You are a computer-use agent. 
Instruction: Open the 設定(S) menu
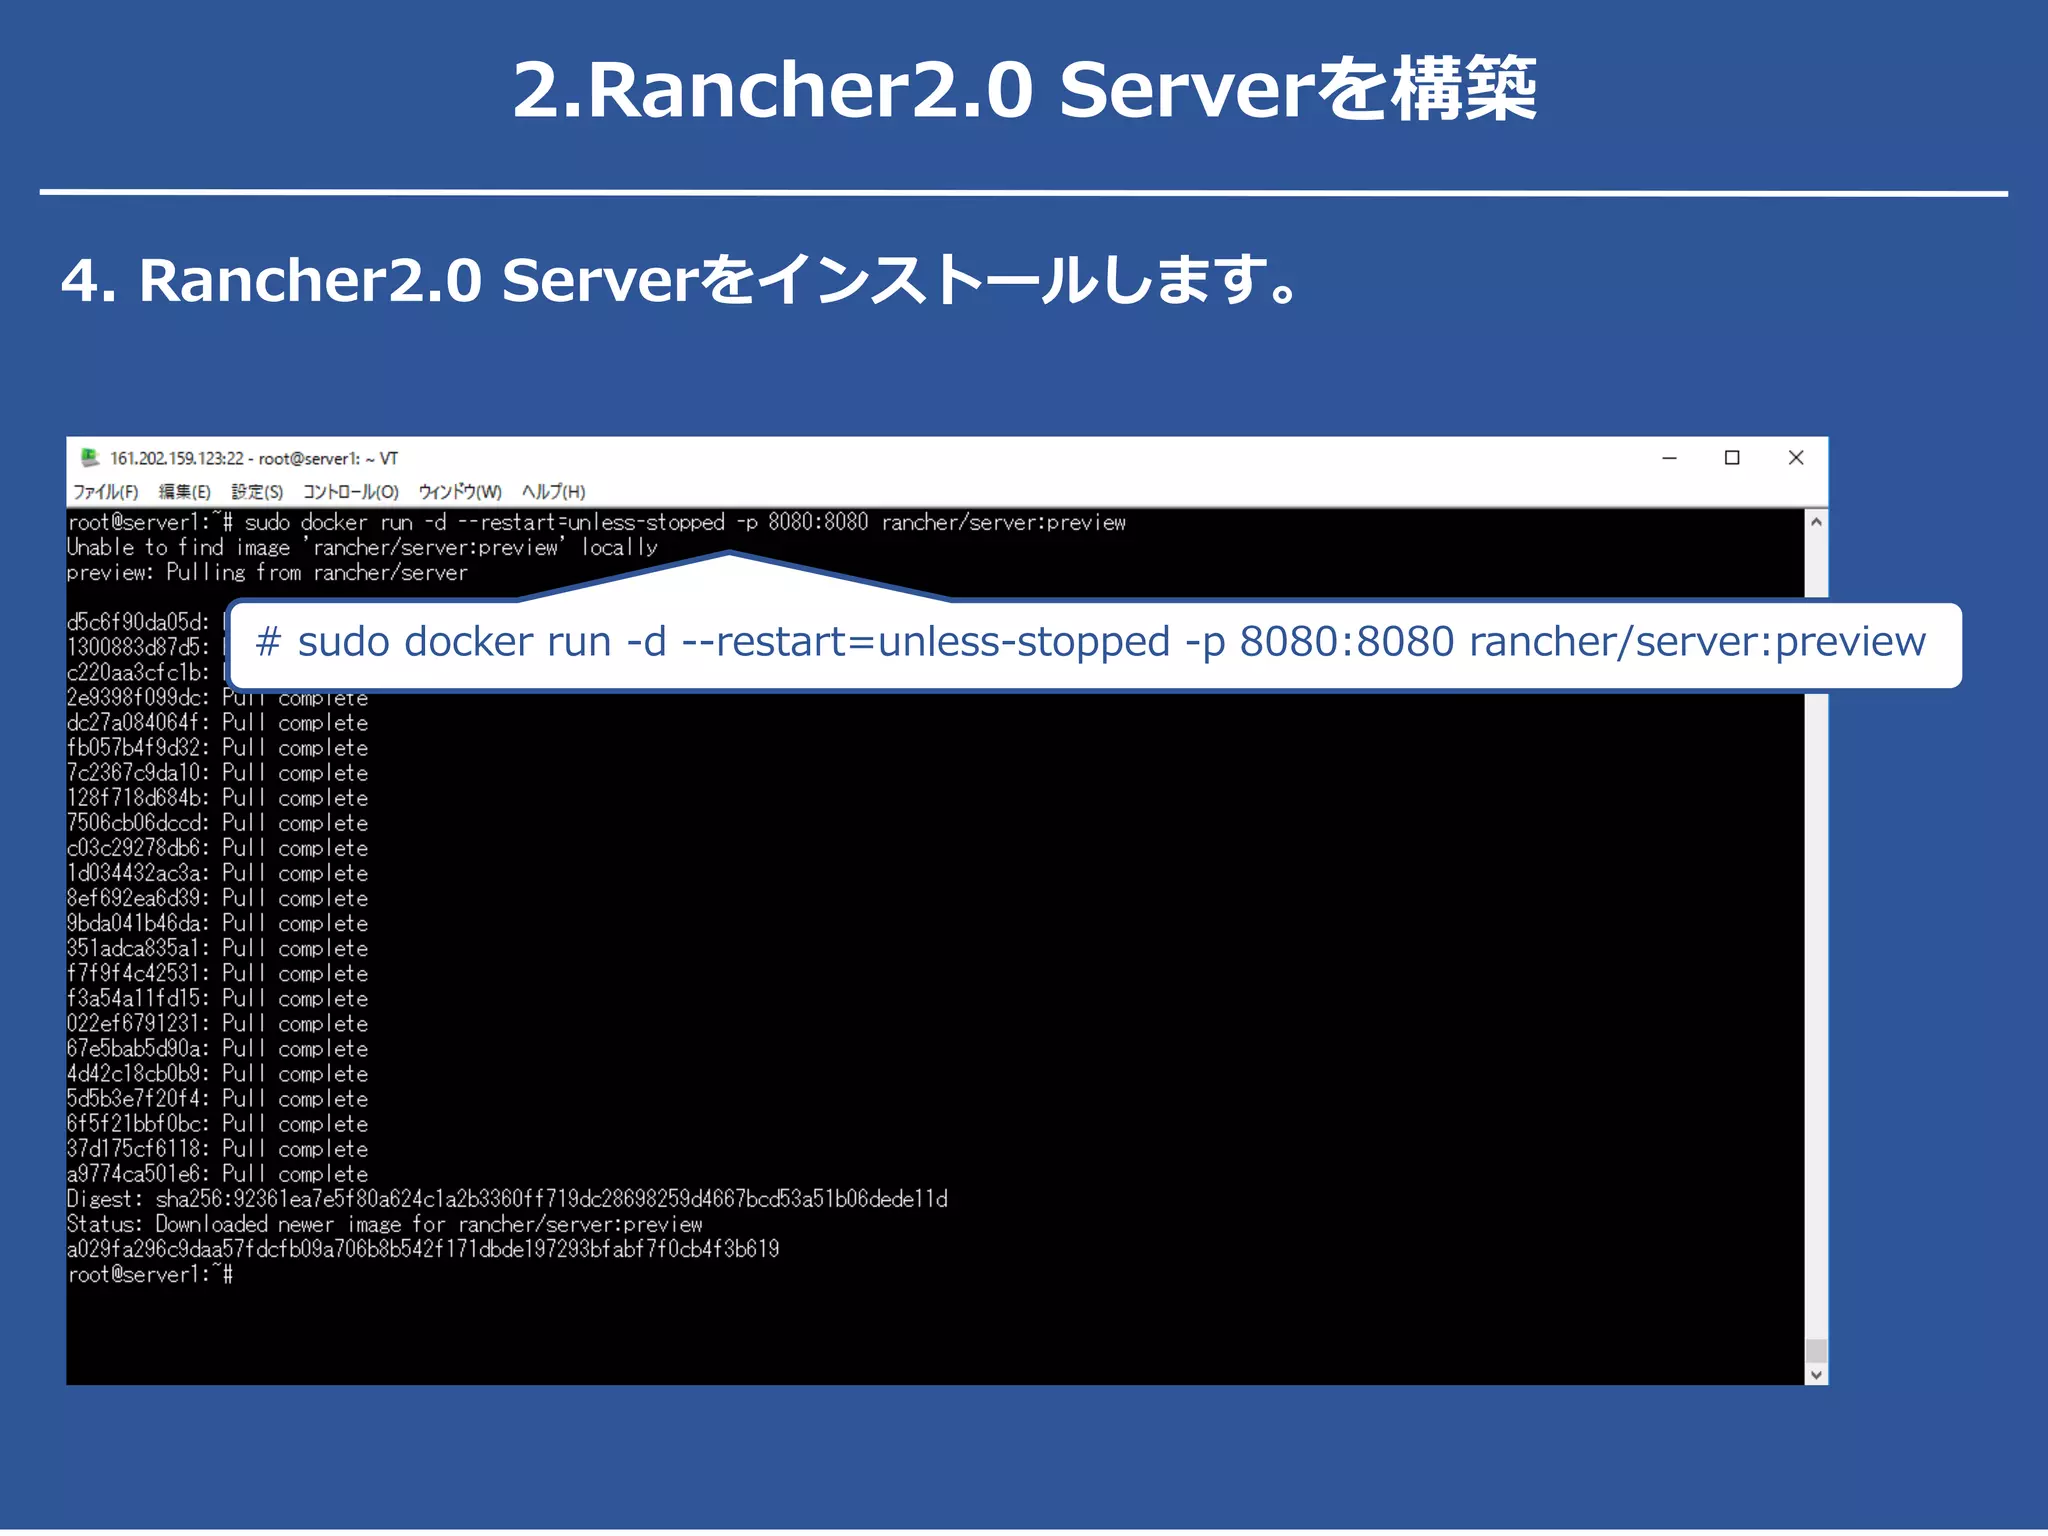257,491
